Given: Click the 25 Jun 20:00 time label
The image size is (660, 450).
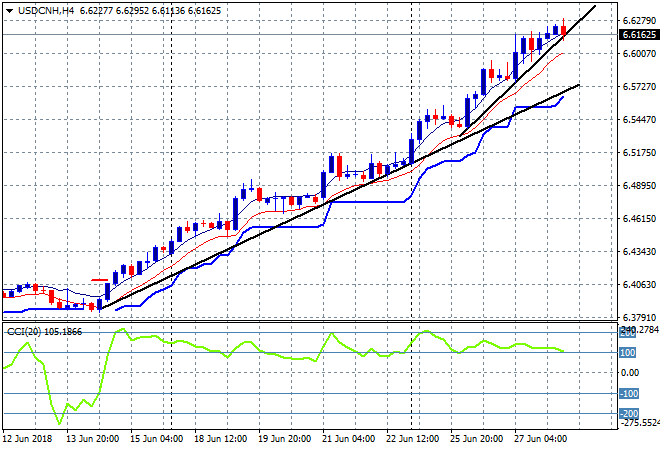Looking at the screenshot, I should [x=477, y=438].
